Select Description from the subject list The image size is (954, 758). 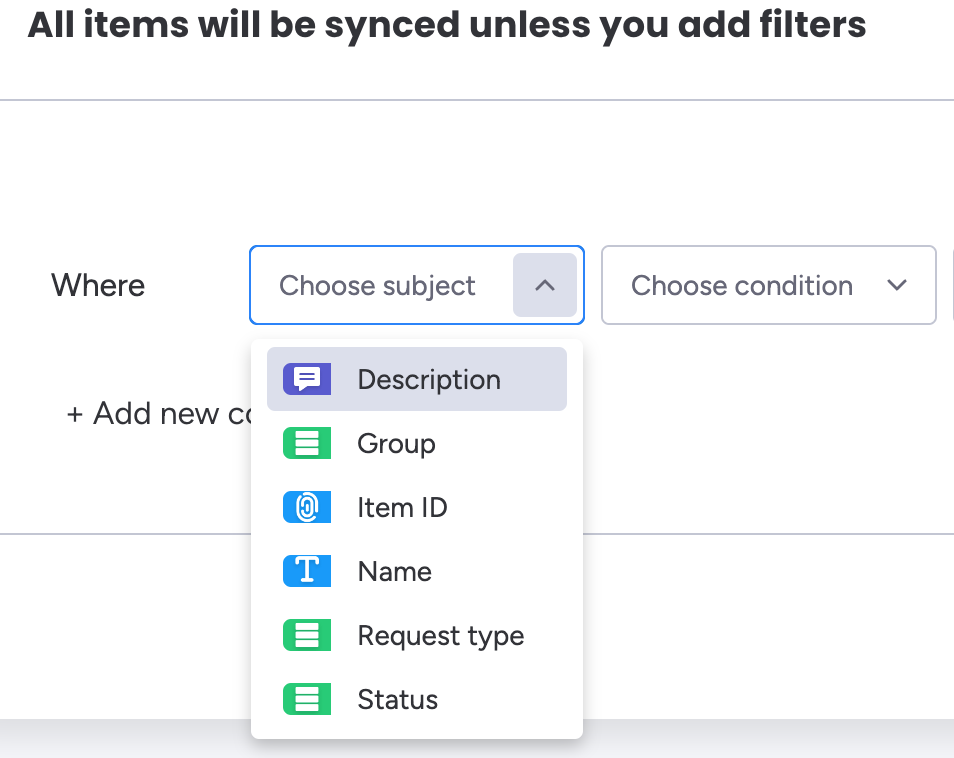pyautogui.click(x=429, y=380)
